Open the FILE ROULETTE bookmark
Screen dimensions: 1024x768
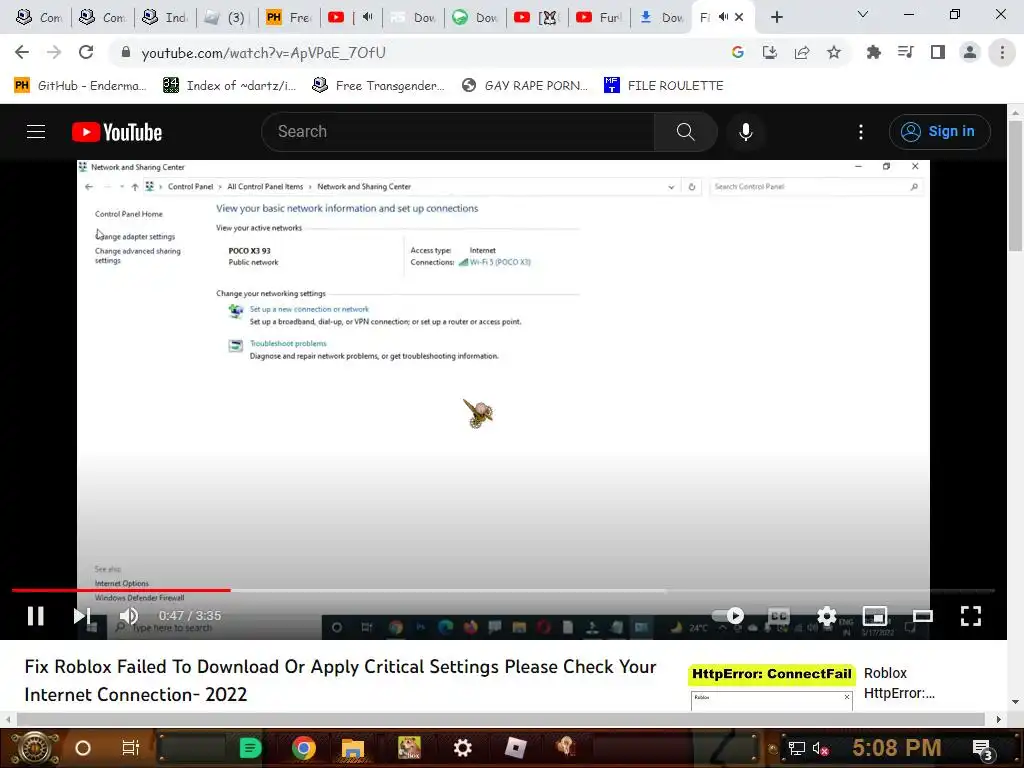point(664,86)
